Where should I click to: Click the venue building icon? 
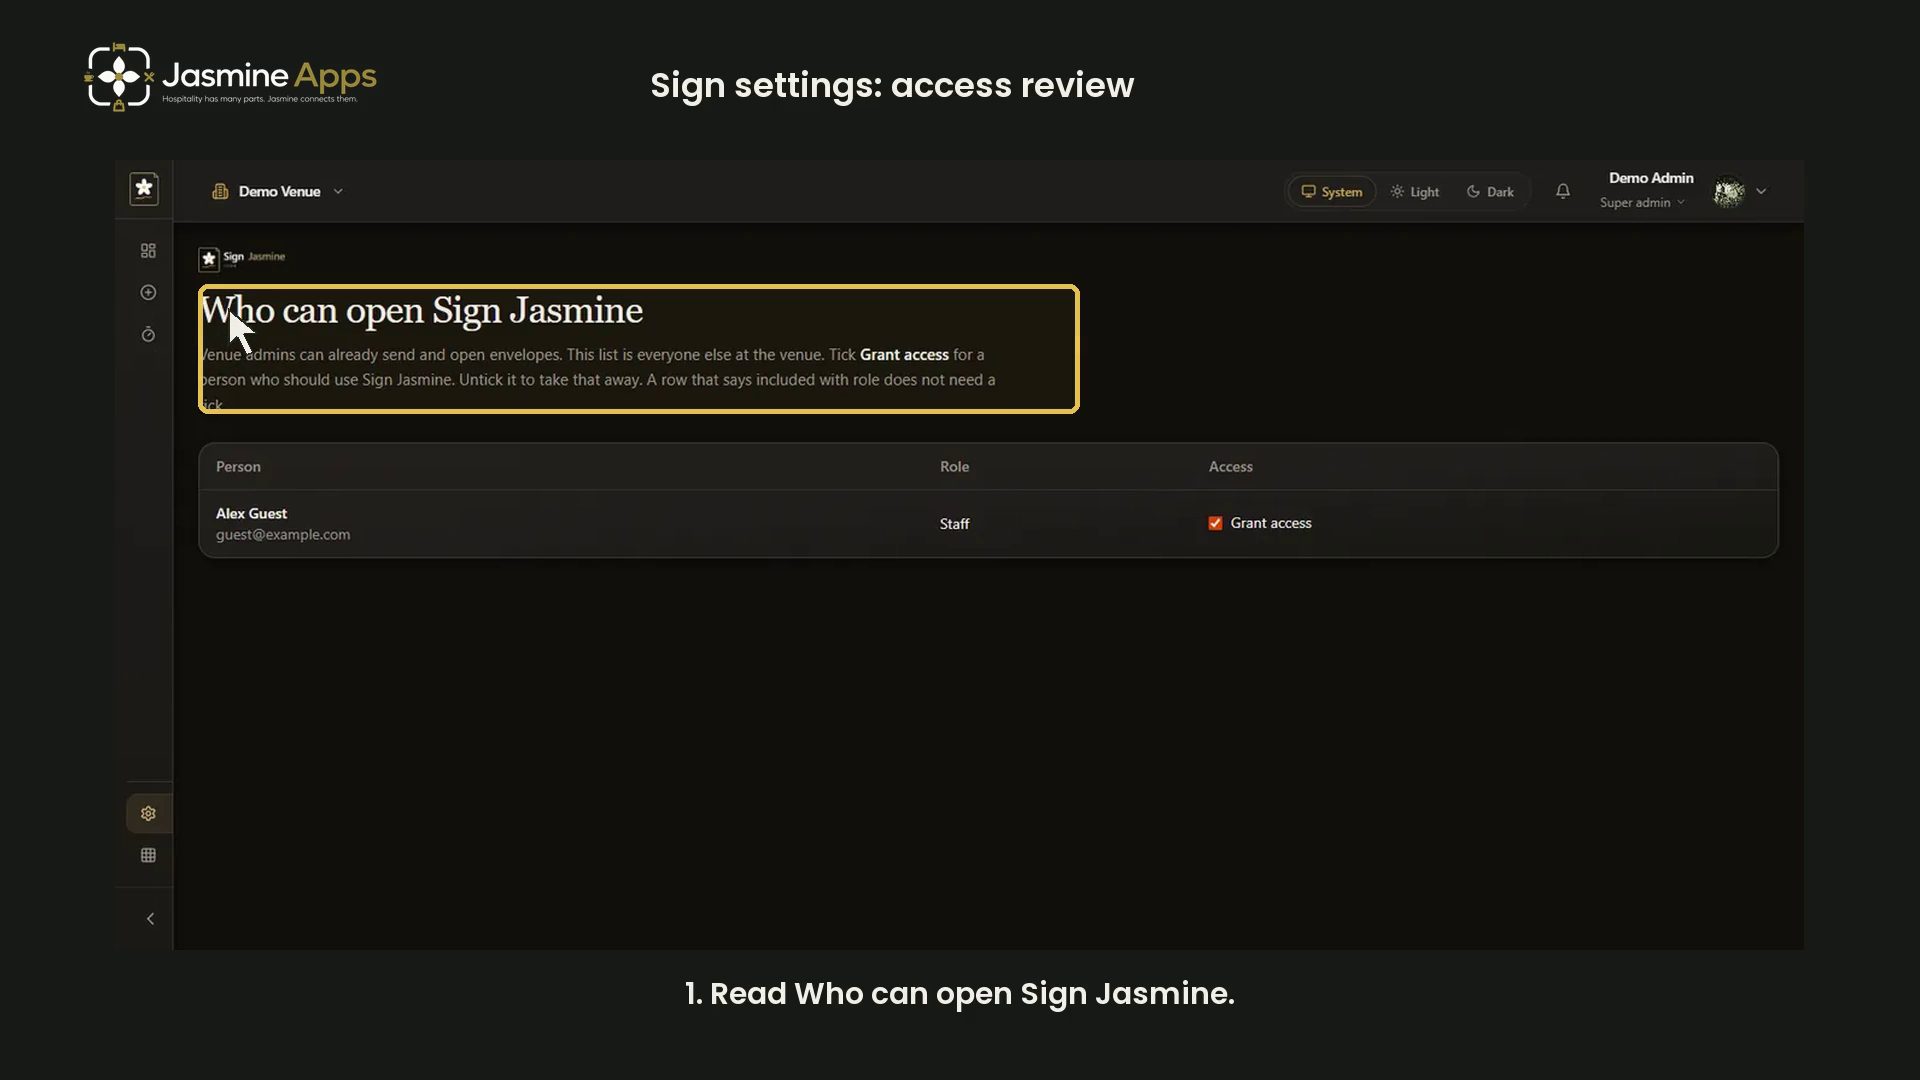pyautogui.click(x=220, y=191)
